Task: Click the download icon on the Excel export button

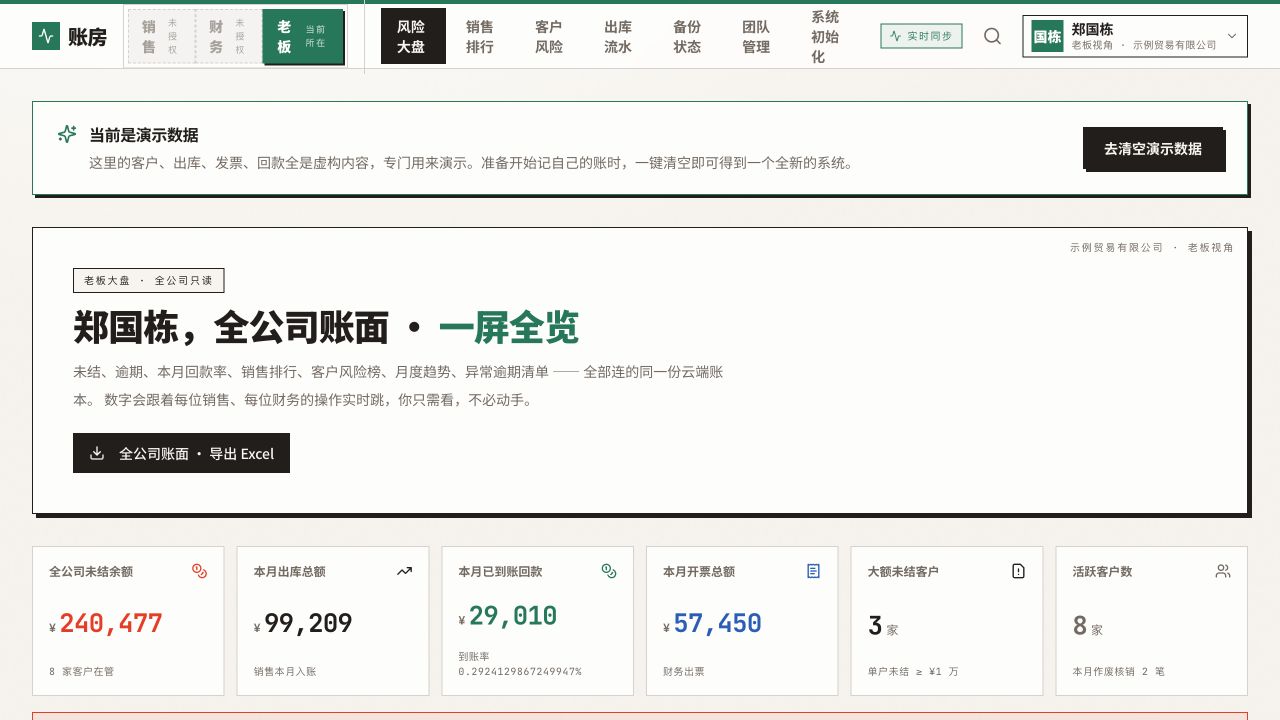Action: (97, 453)
